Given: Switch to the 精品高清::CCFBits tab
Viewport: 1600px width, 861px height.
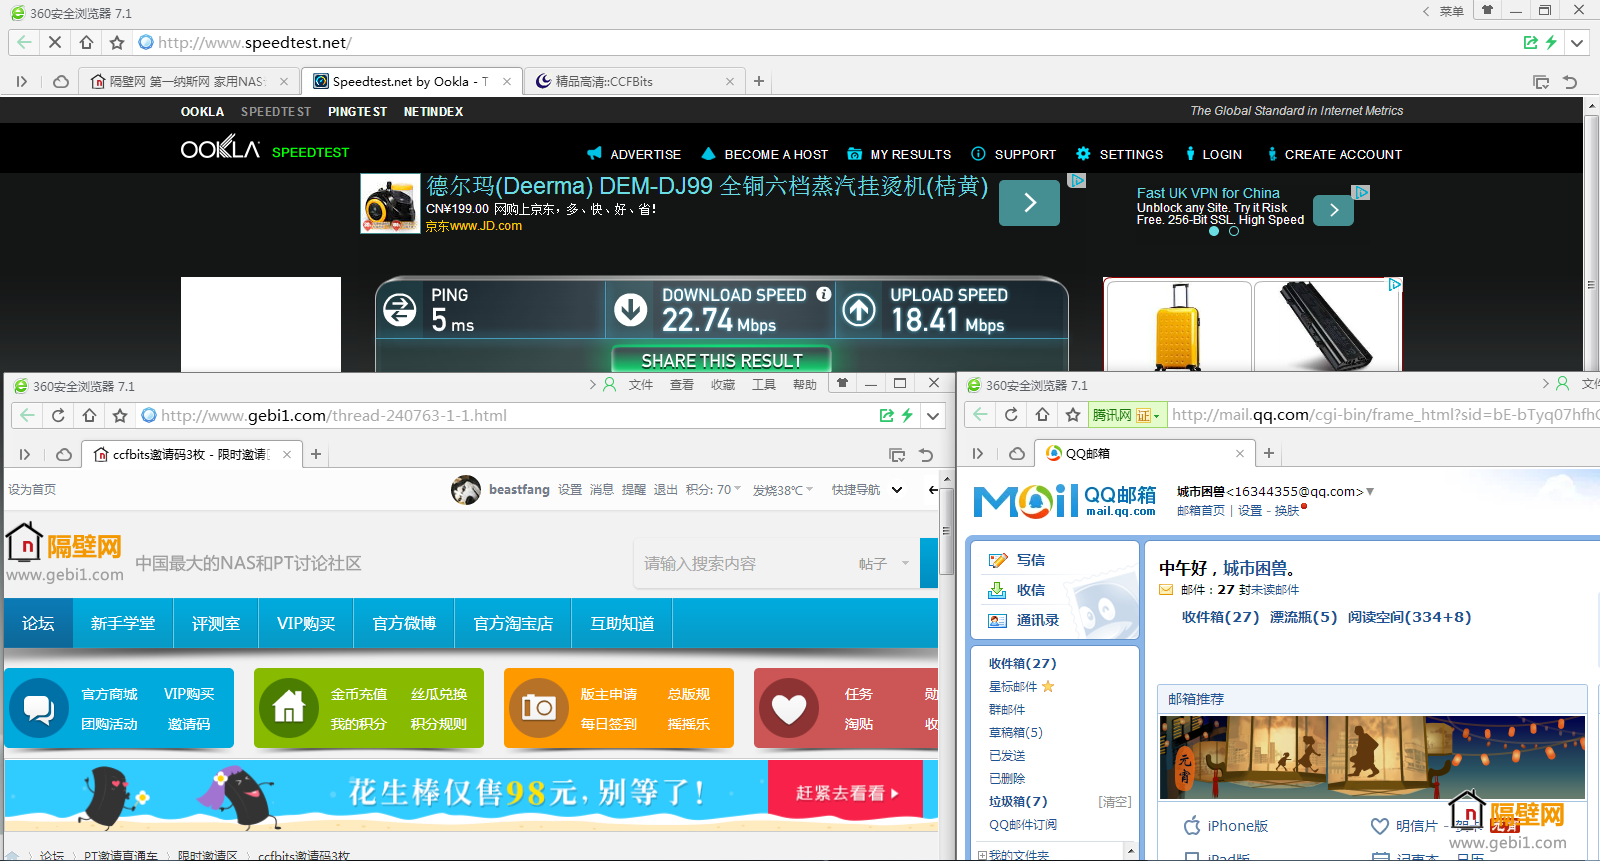Looking at the screenshot, I should [x=635, y=82].
